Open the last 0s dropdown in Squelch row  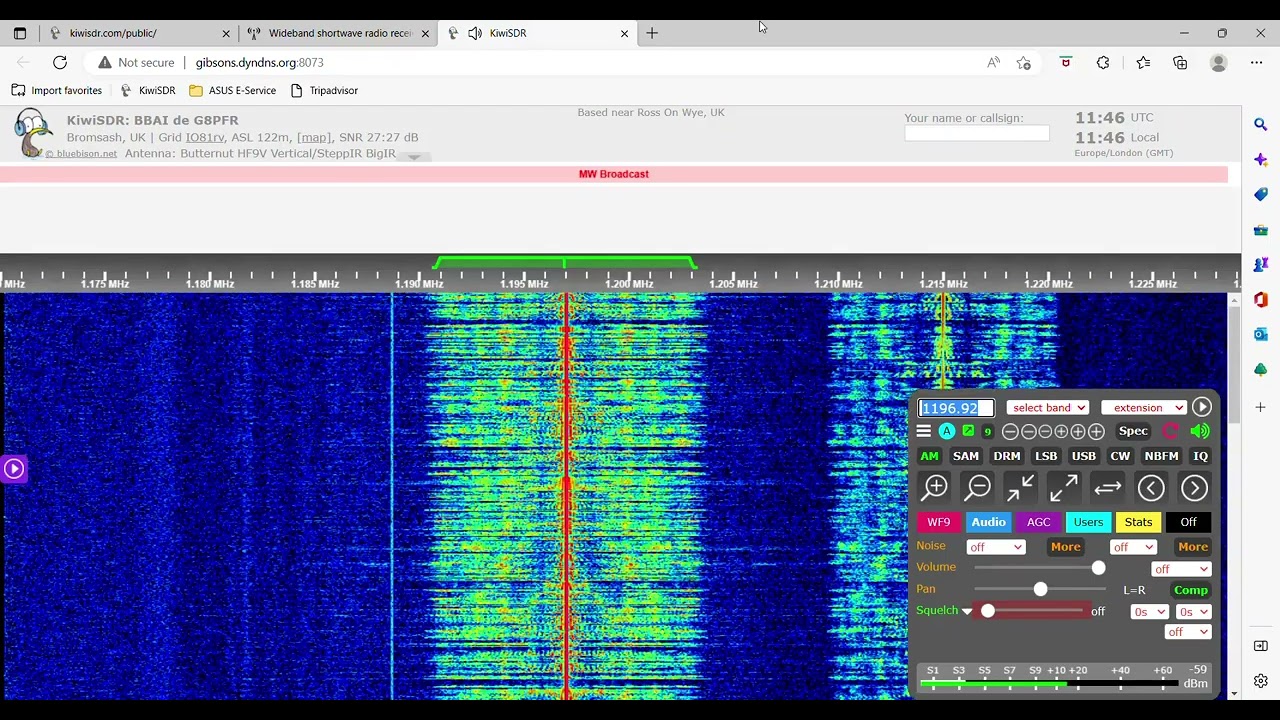click(x=1193, y=612)
